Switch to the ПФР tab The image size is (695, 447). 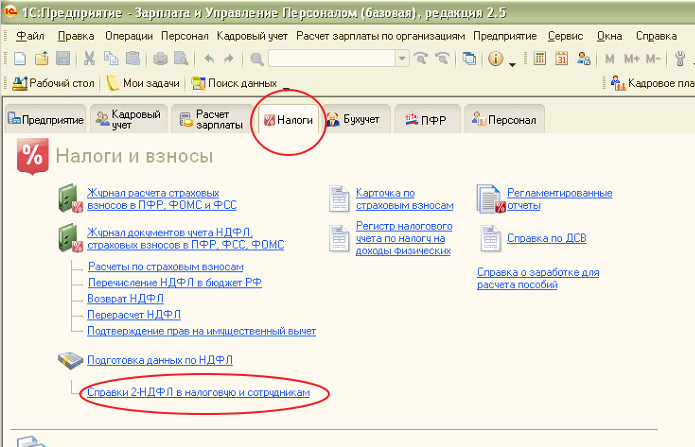[x=425, y=121]
